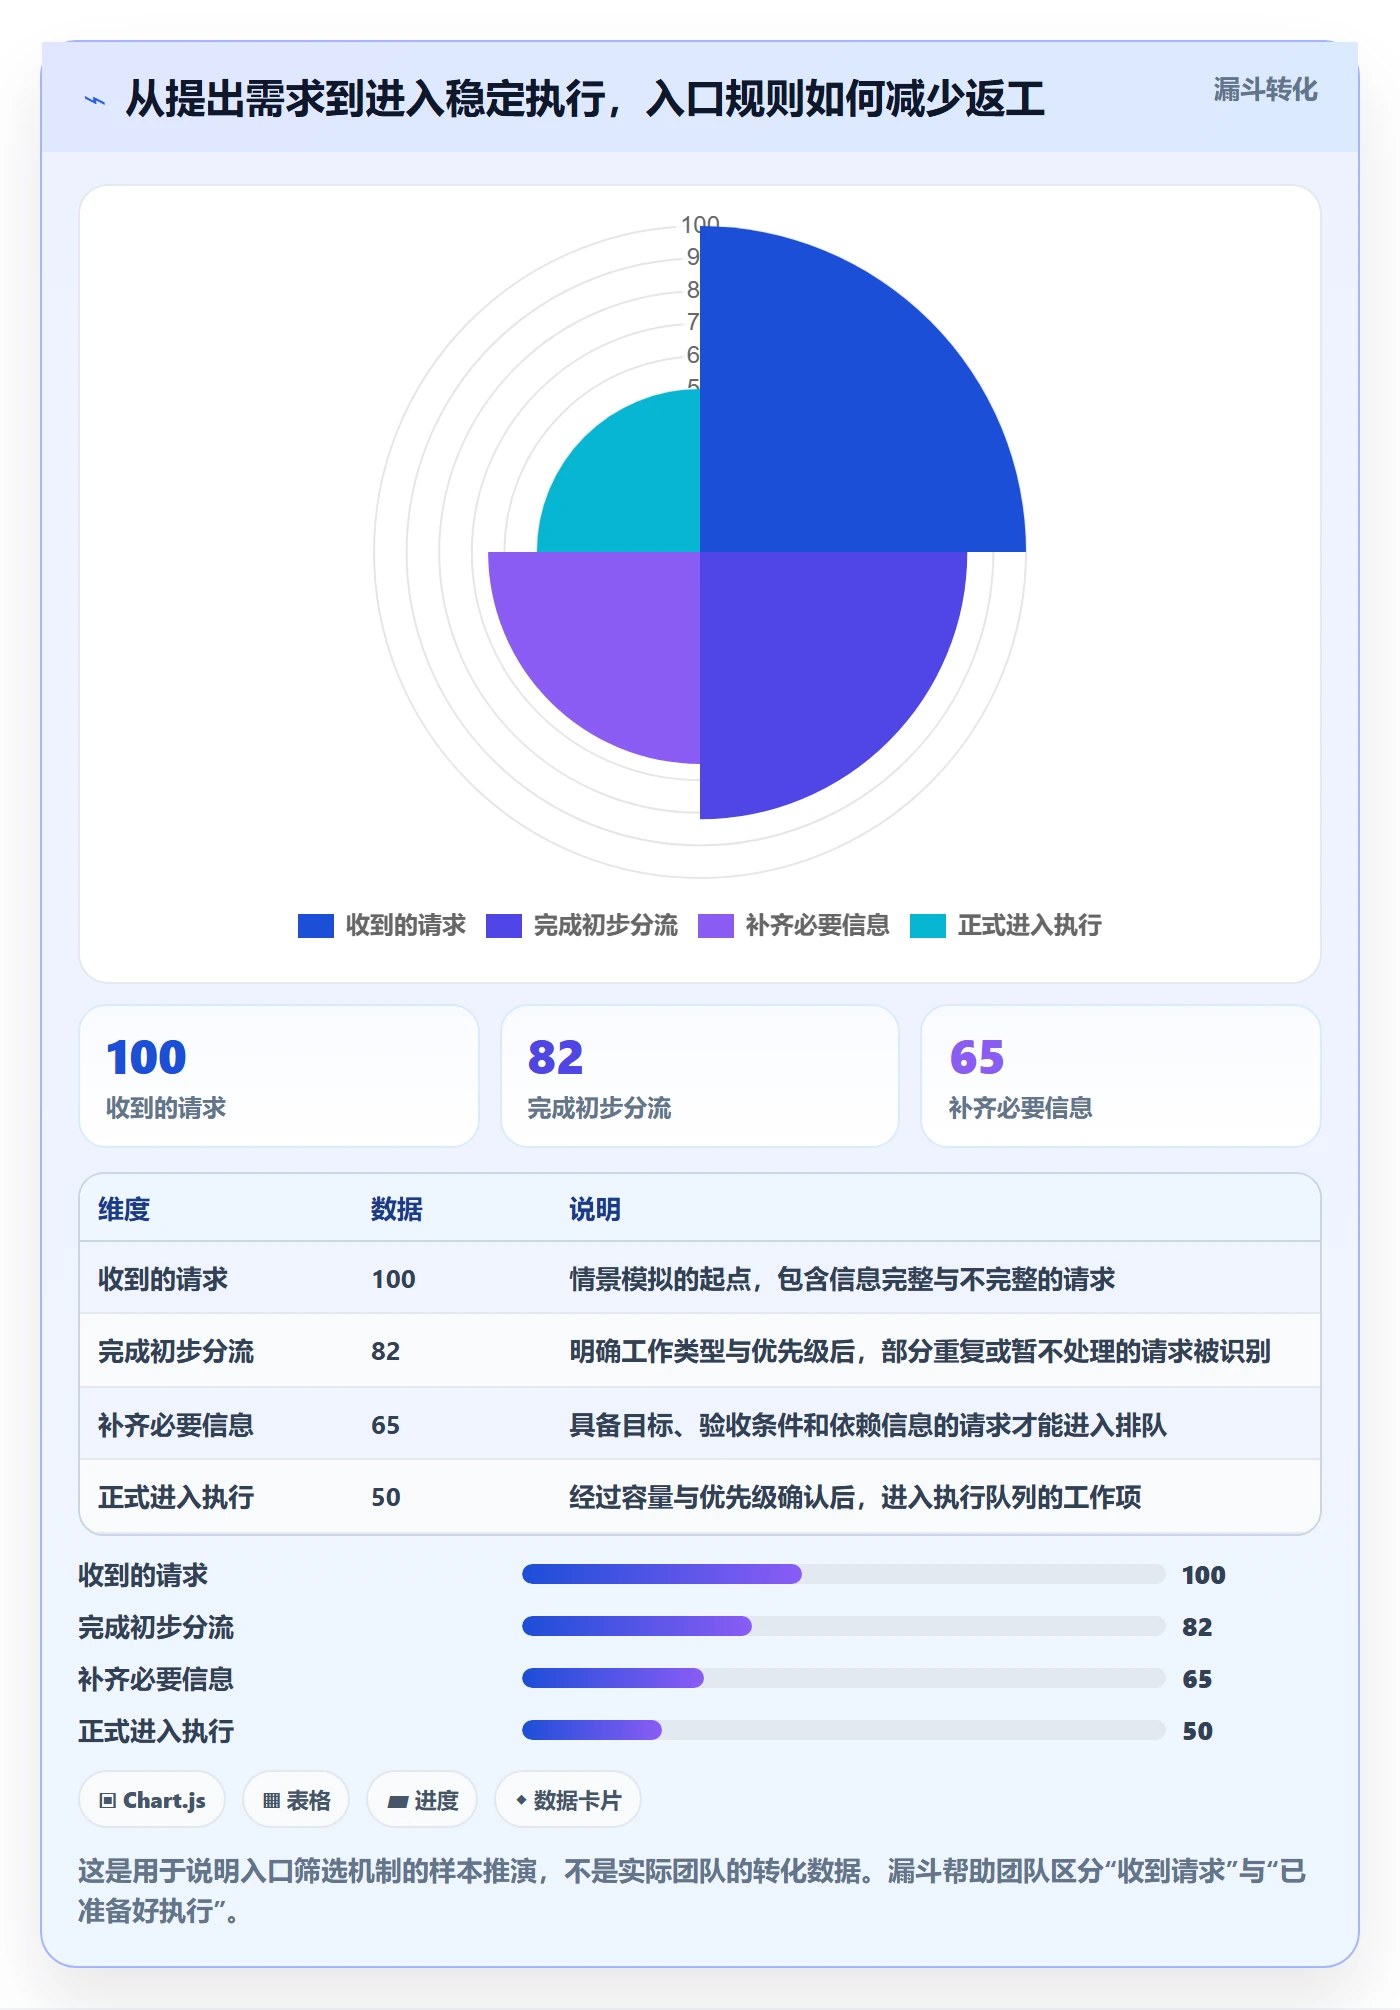This screenshot has width=1400, height=2010.
Task: Click the 维度 column header
Action: [x=124, y=1209]
